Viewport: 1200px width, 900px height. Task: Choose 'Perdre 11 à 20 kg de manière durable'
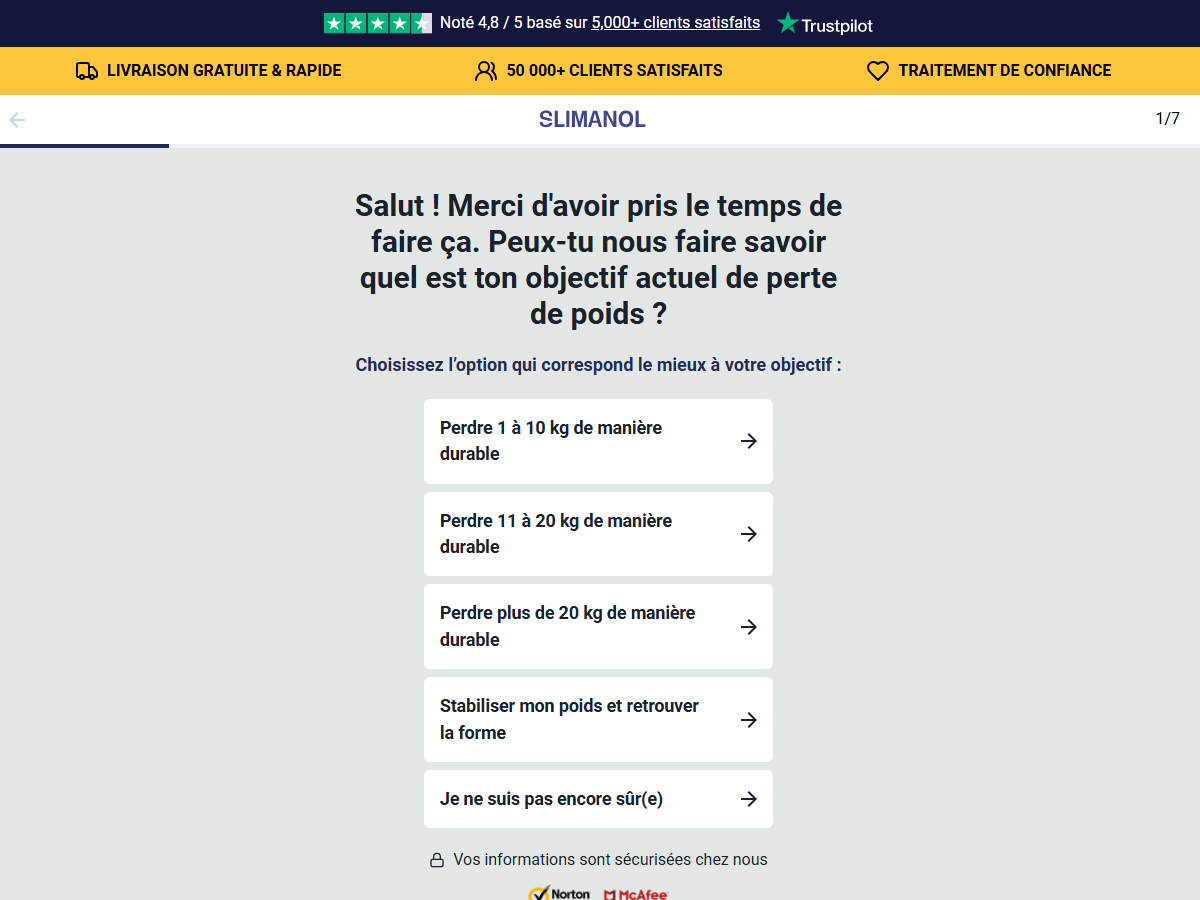598,534
